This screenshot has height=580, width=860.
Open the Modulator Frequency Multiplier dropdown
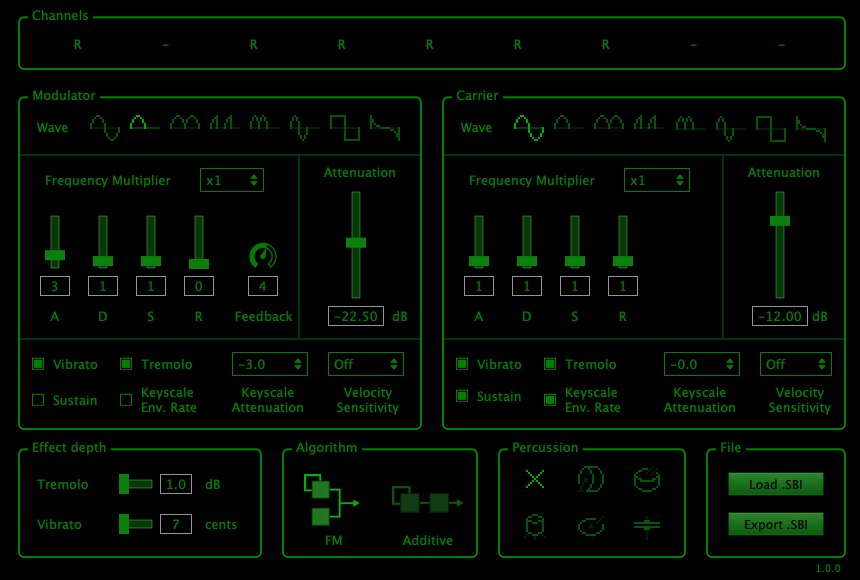(x=232, y=180)
